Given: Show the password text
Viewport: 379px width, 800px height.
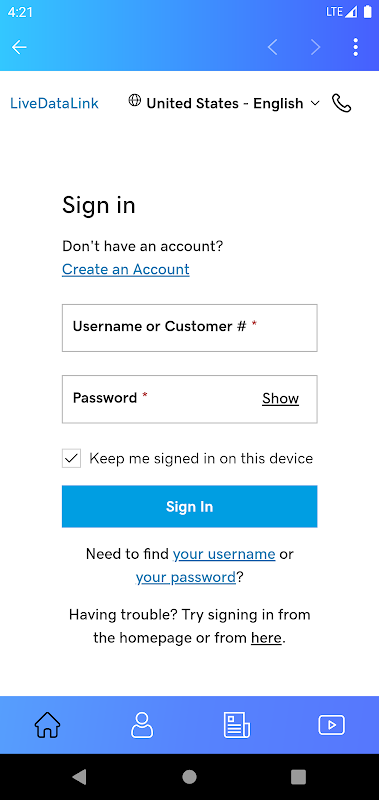Looking at the screenshot, I should click(281, 398).
